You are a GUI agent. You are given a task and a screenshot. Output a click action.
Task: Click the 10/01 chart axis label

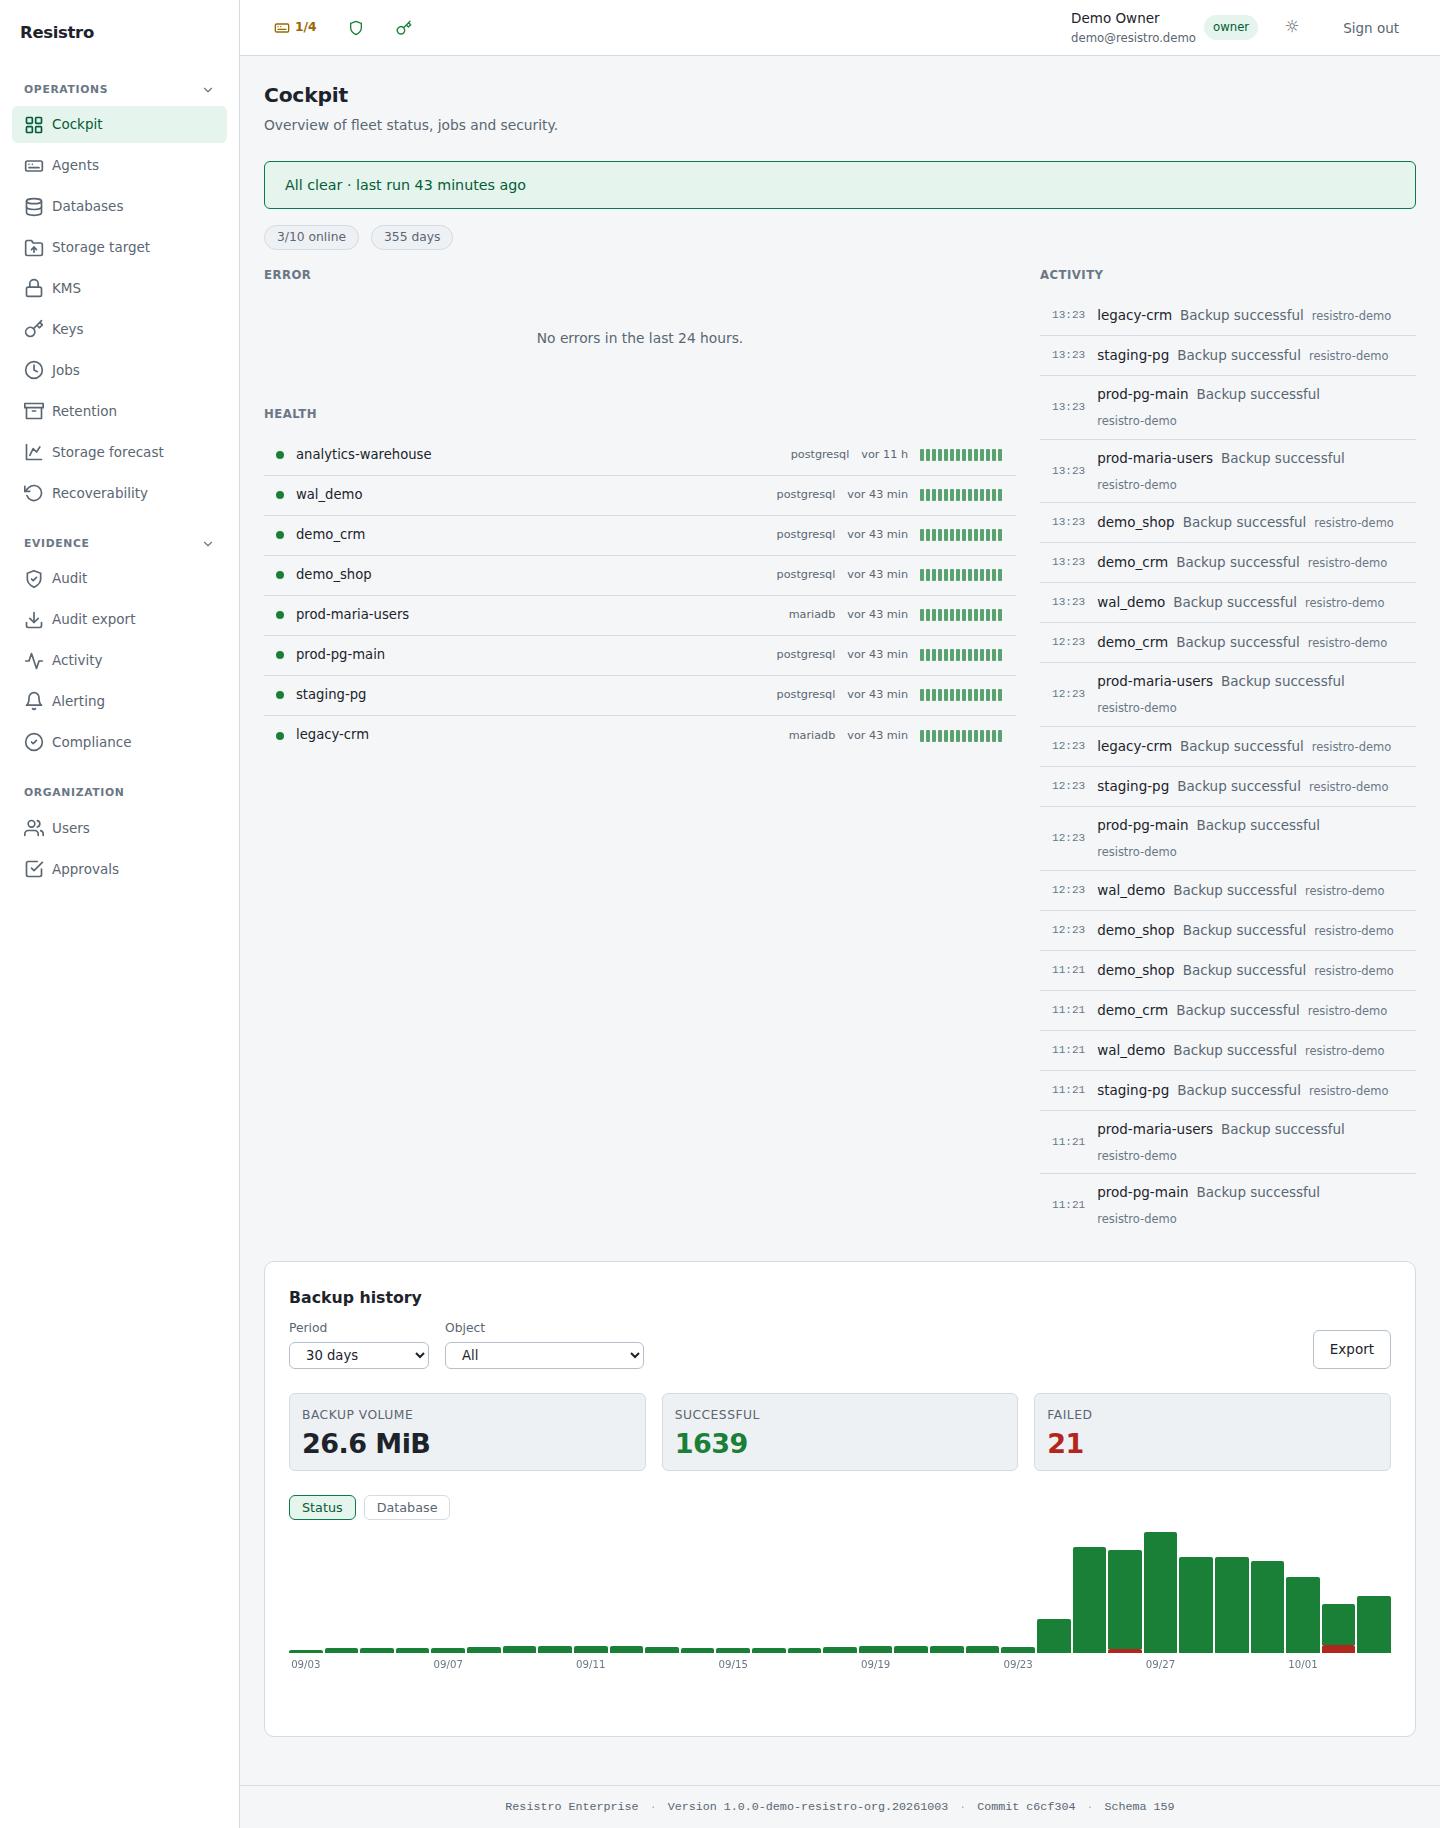[x=1303, y=1665]
